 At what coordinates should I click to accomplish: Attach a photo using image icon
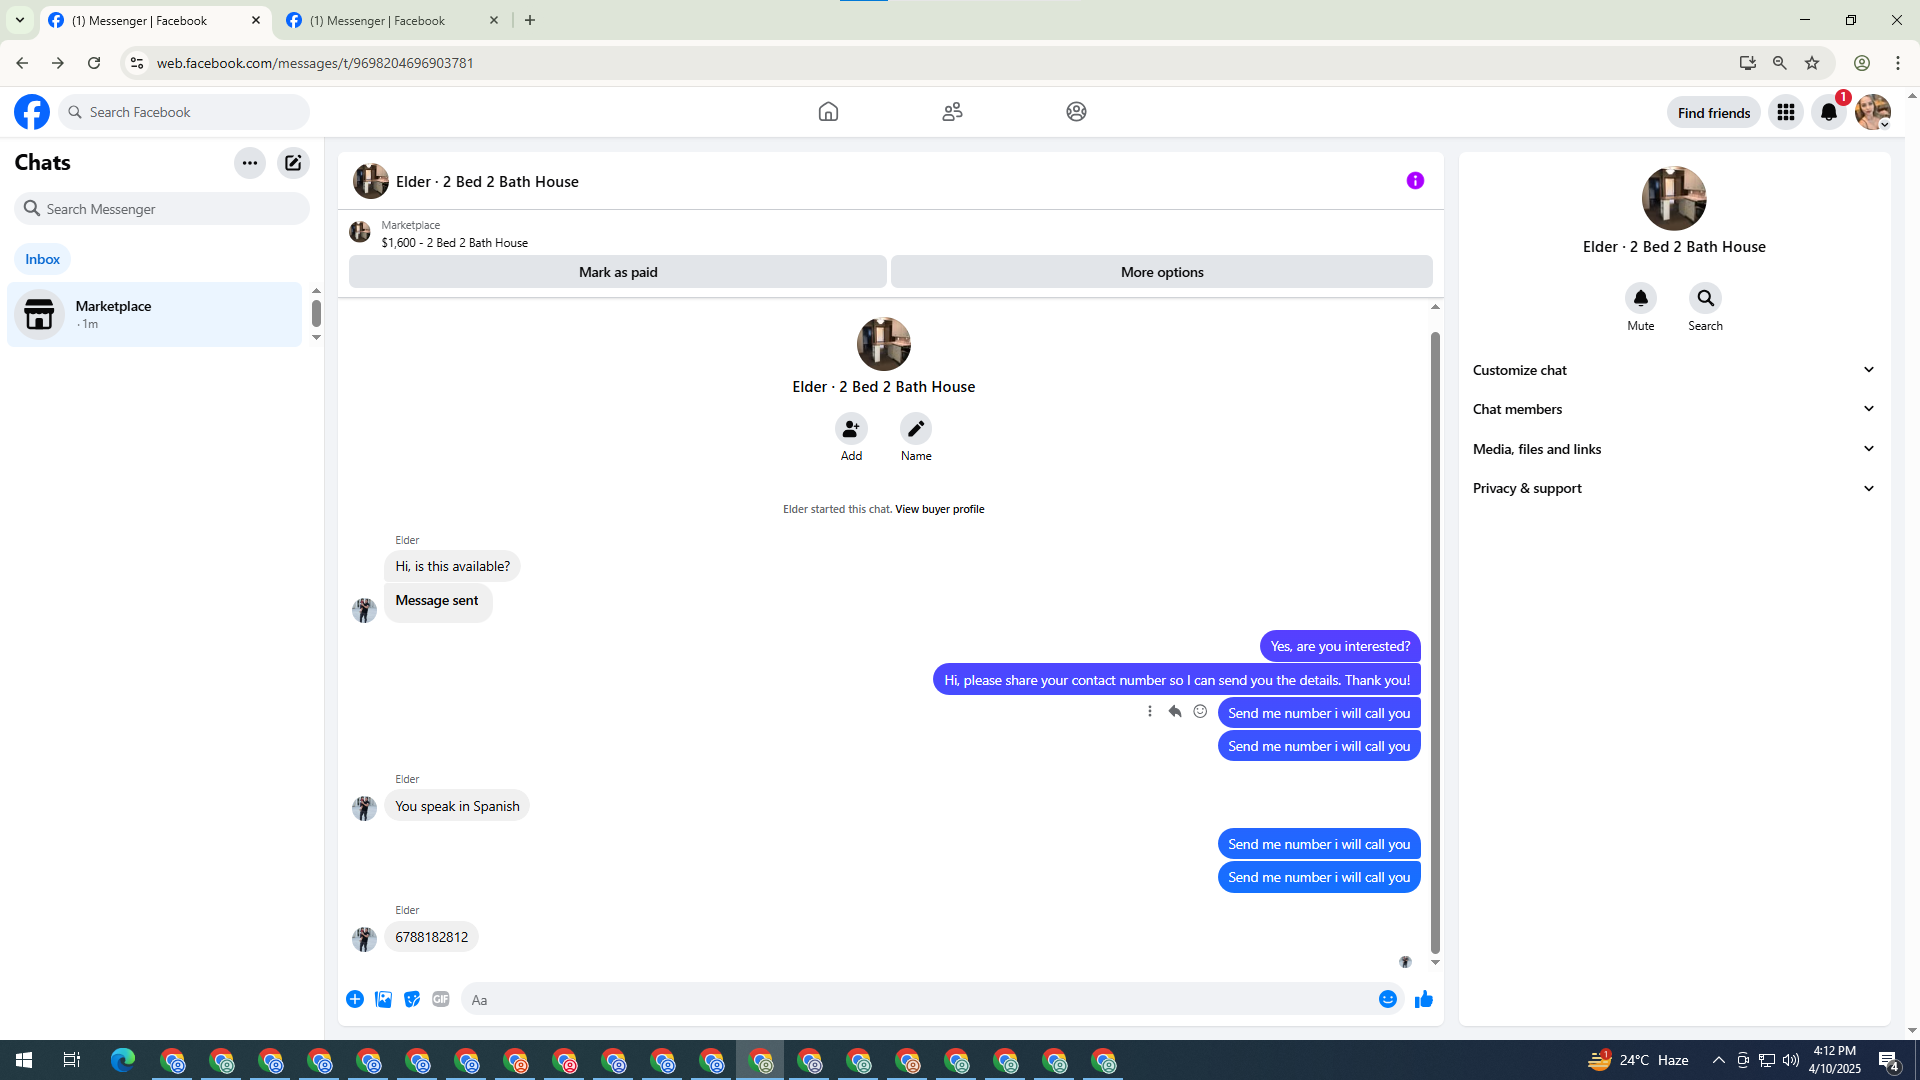point(383,999)
